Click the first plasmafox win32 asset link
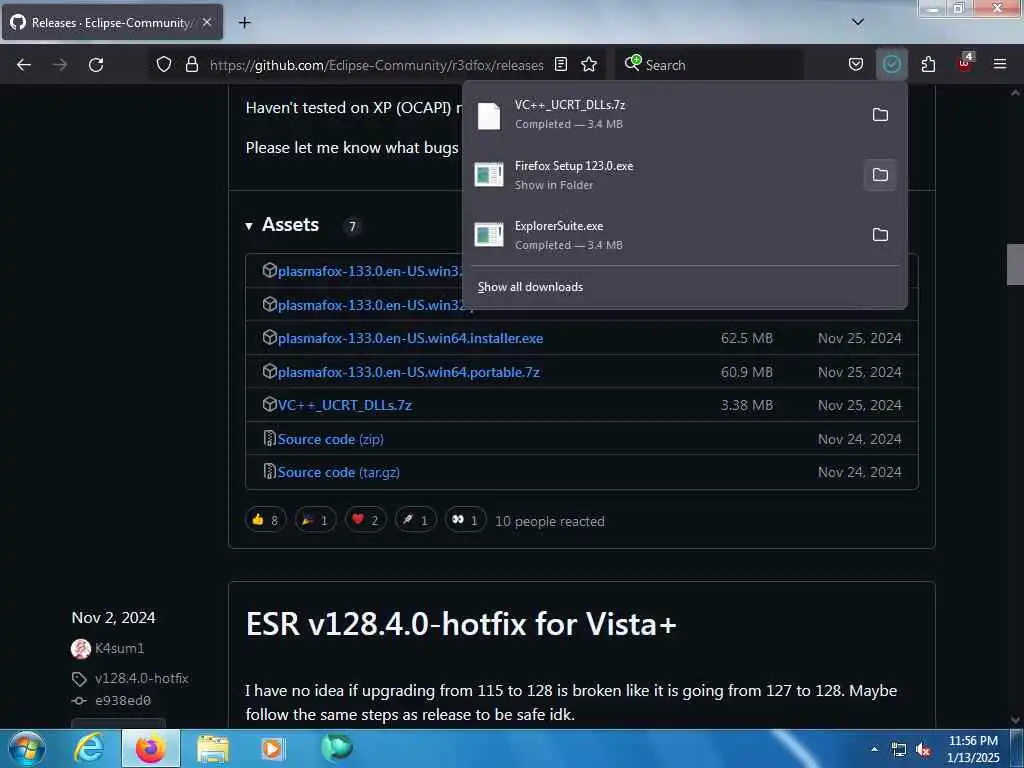Image resolution: width=1024 pixels, height=768 pixels. pyautogui.click(x=370, y=272)
